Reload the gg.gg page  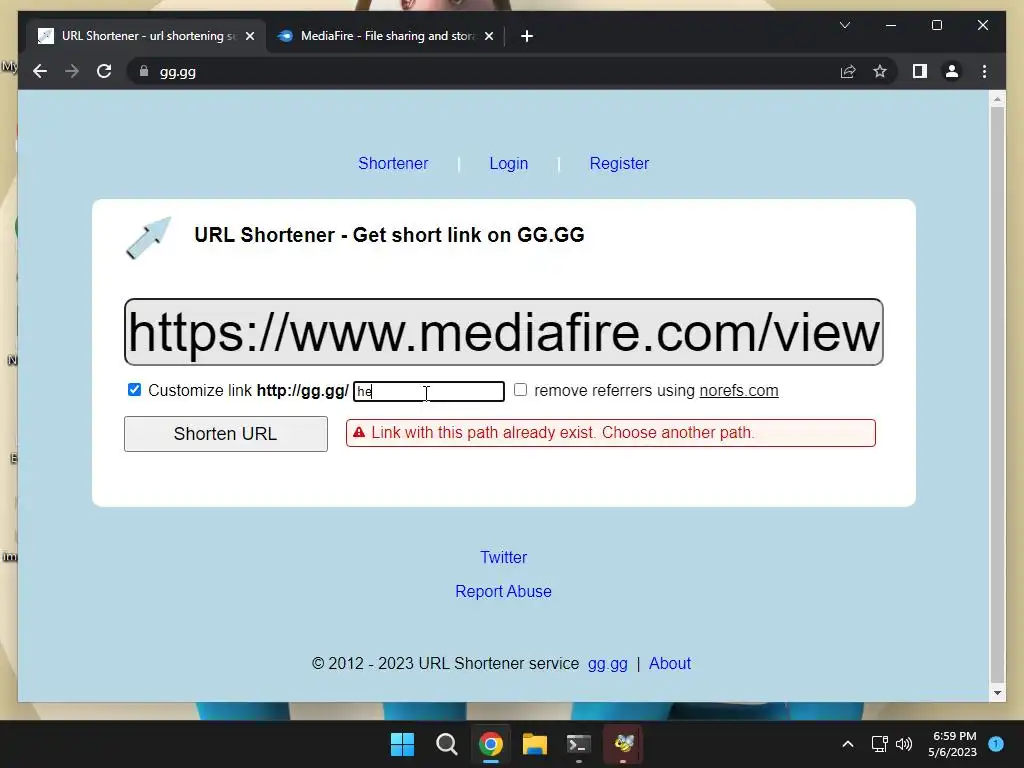tap(104, 71)
